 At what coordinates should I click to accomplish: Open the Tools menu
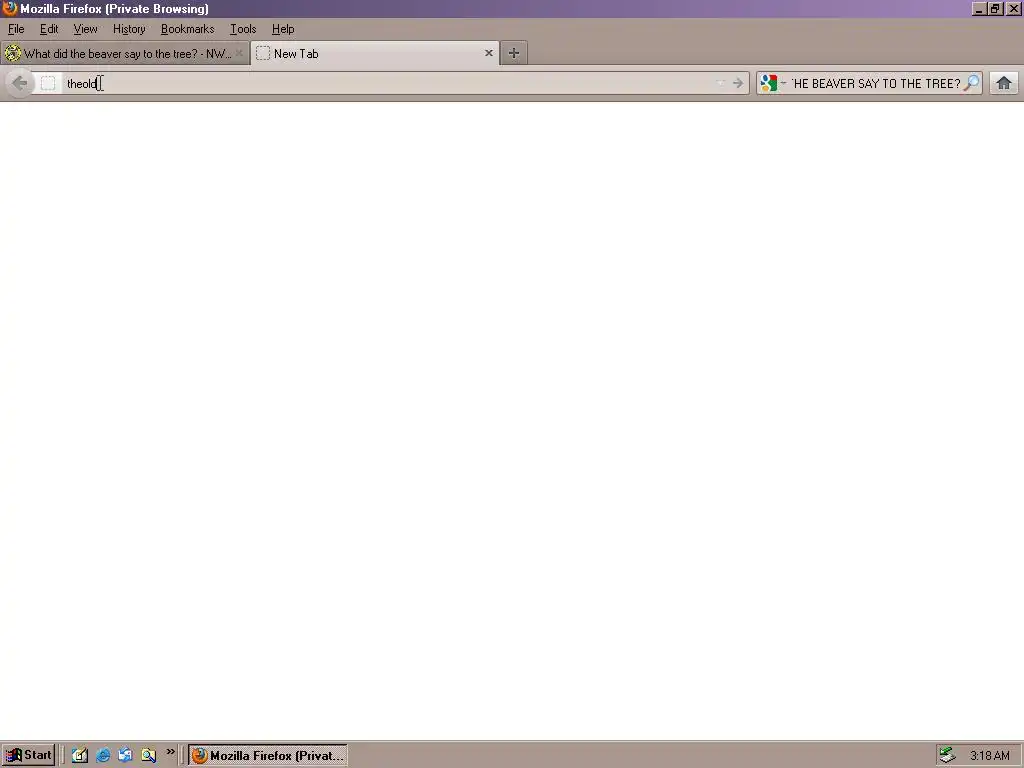click(x=243, y=29)
